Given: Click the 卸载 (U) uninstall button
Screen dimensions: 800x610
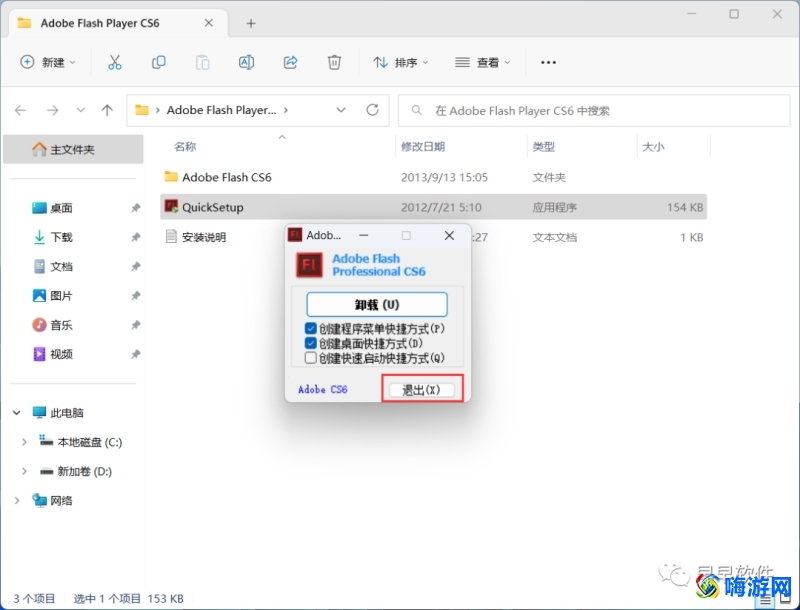Looking at the screenshot, I should click(x=377, y=304).
